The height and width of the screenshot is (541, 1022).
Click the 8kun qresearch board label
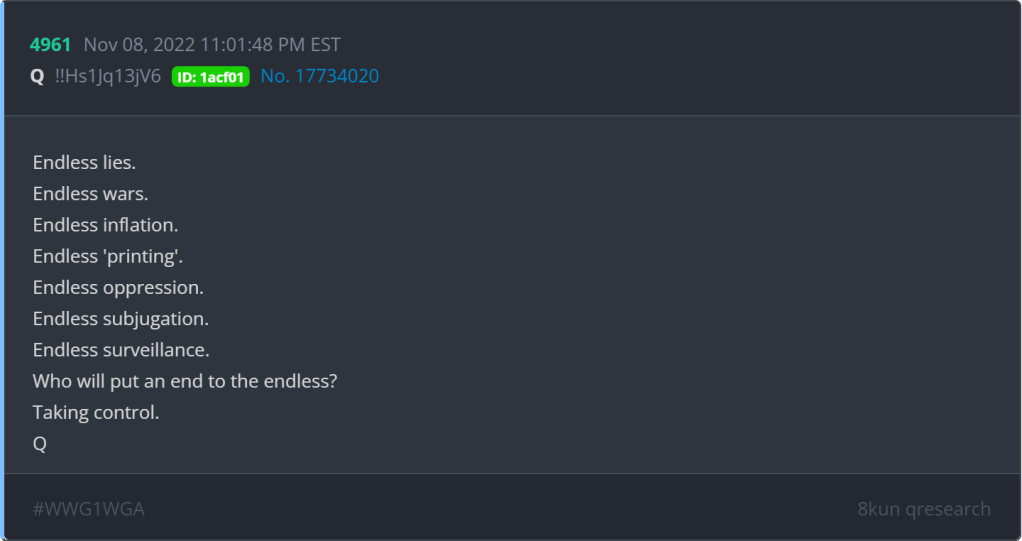[923, 509]
